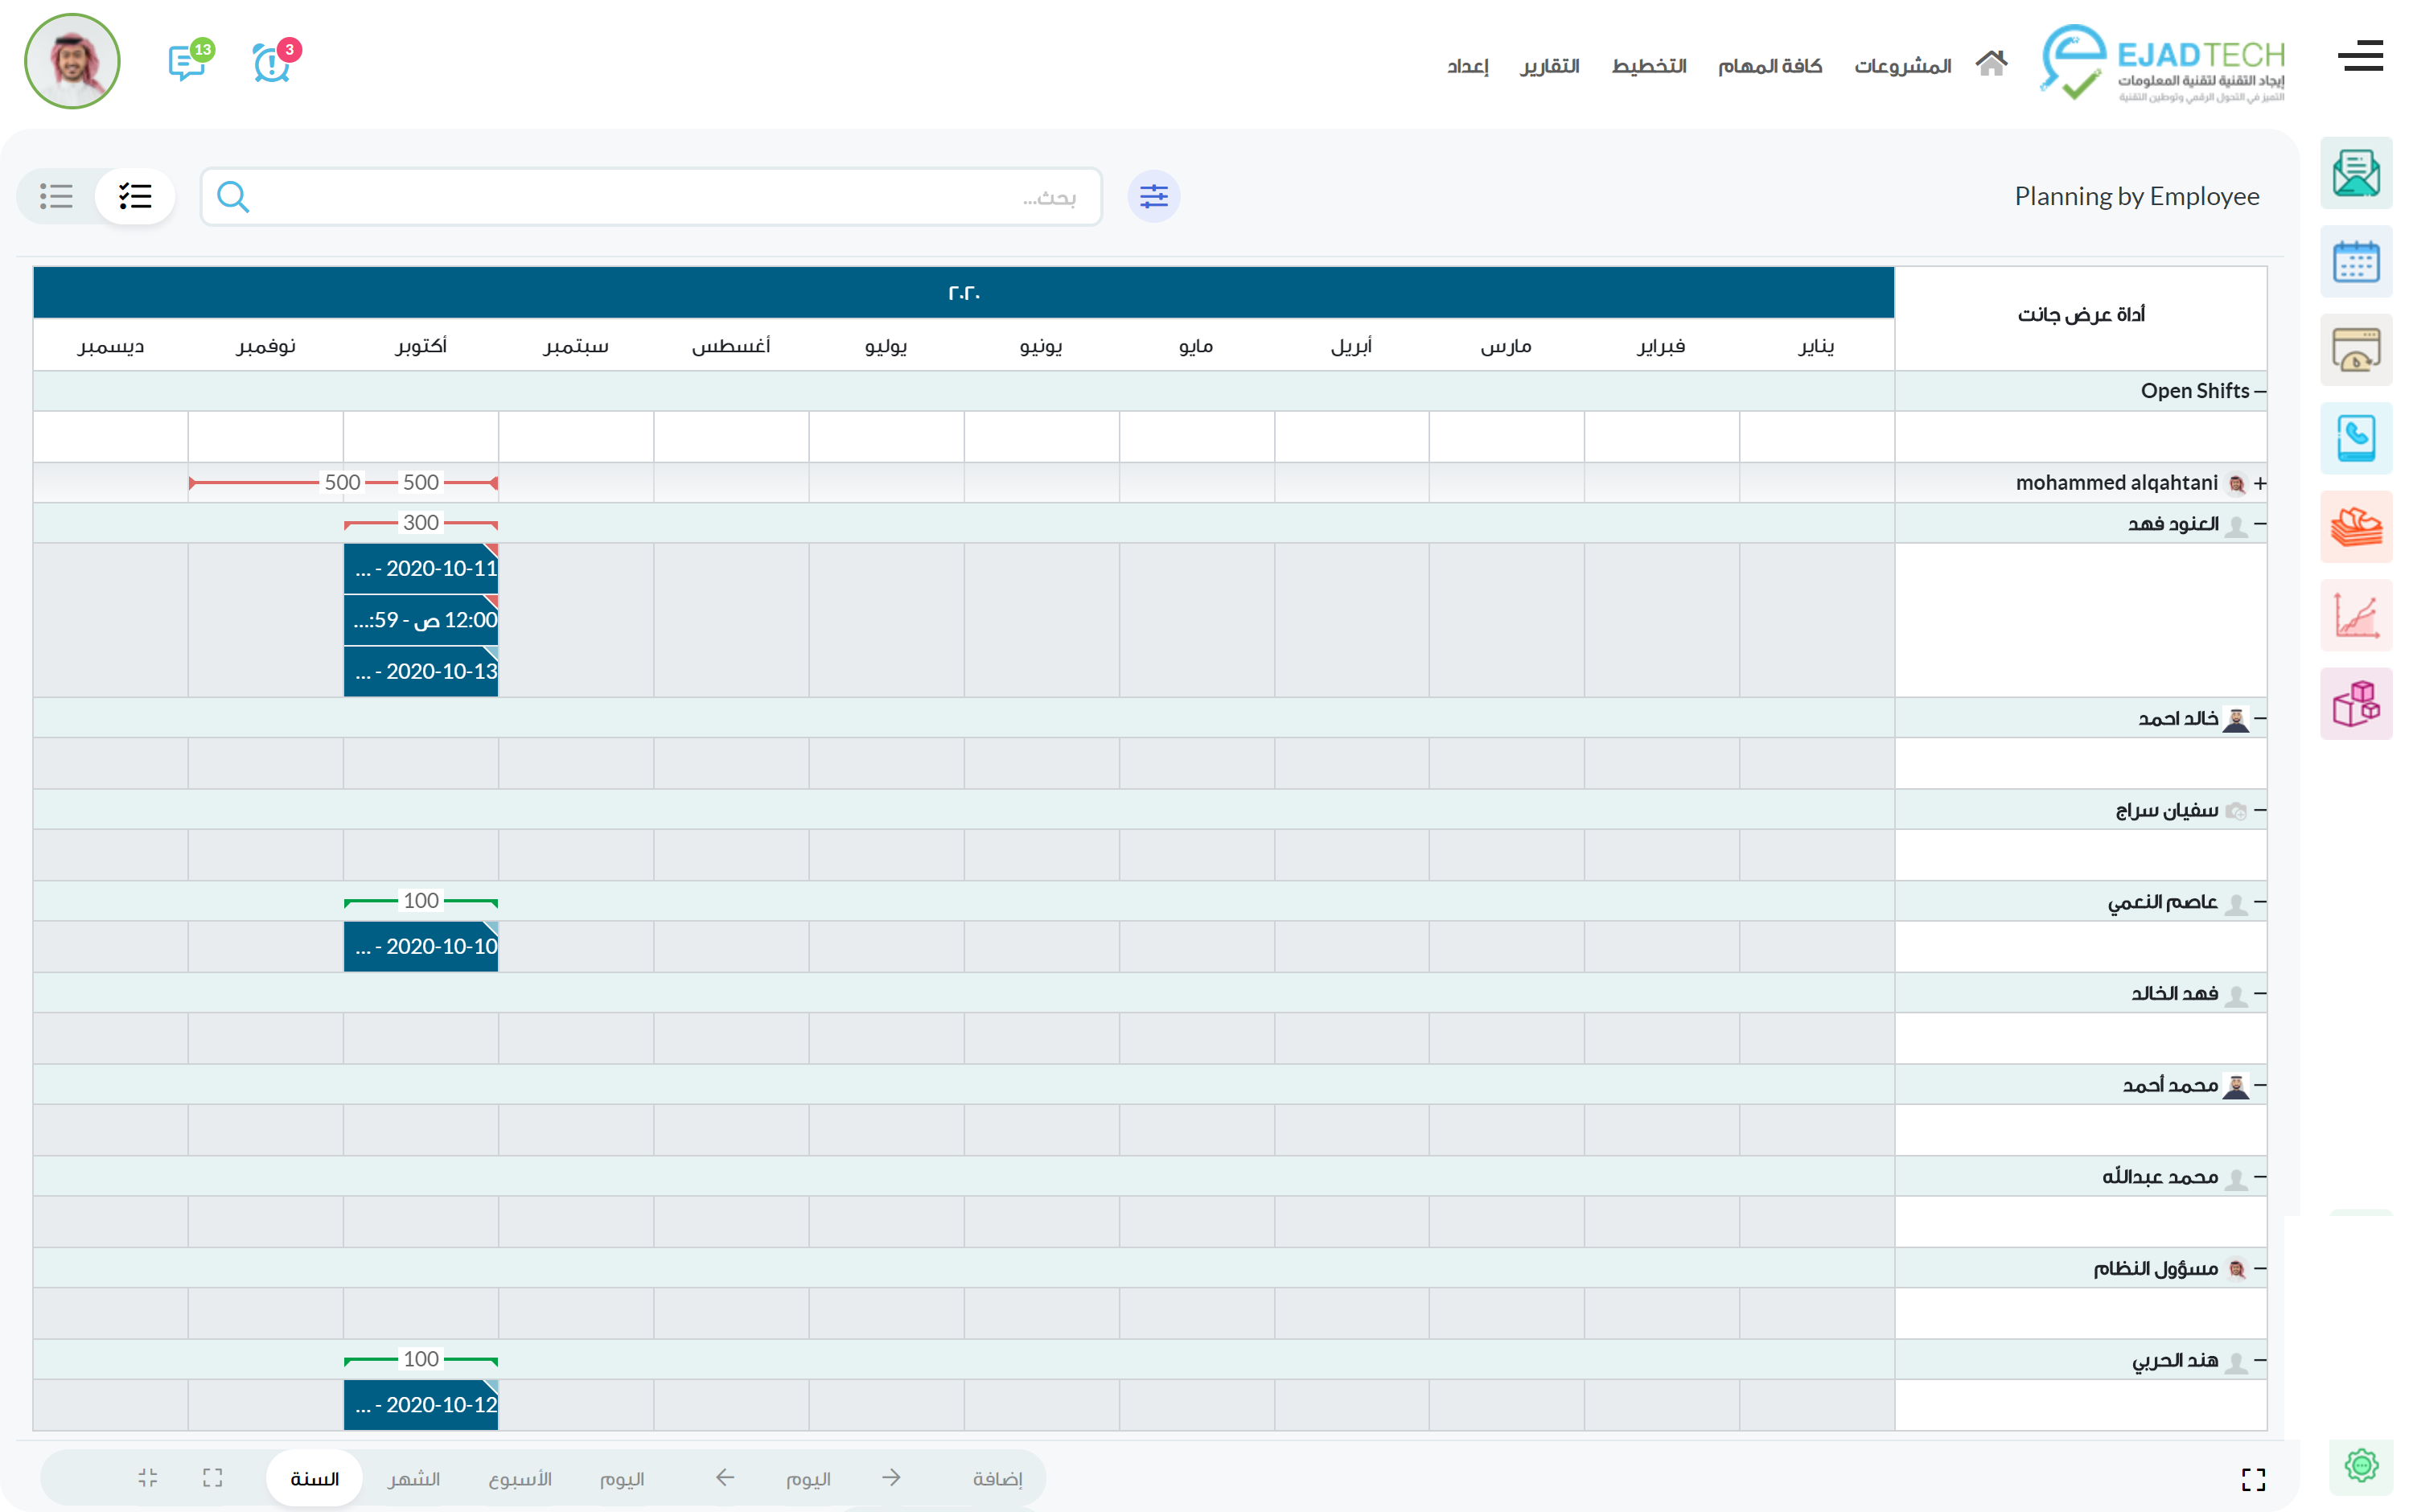Viewport: 2413px width, 1512px height.
Task: Click the إضافة add button
Action: (x=997, y=1478)
